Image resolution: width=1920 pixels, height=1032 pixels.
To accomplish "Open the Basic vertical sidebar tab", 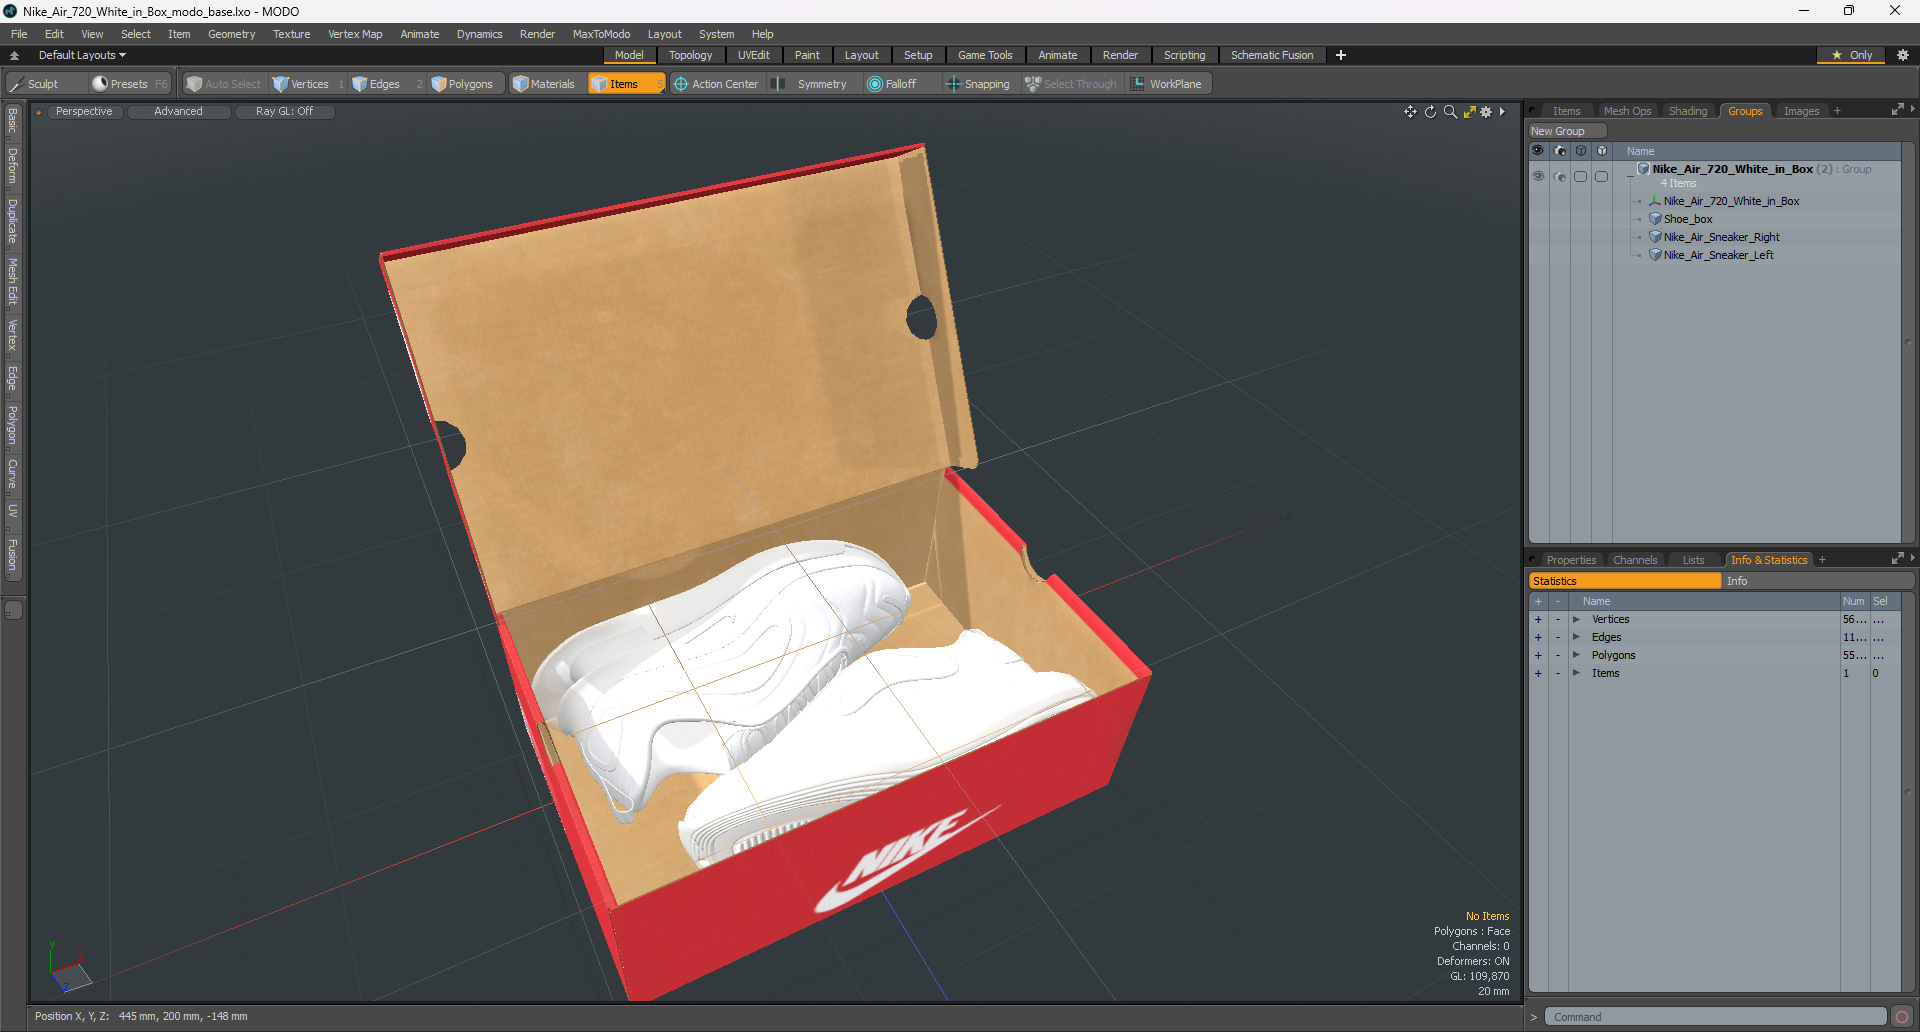I will pyautogui.click(x=12, y=121).
